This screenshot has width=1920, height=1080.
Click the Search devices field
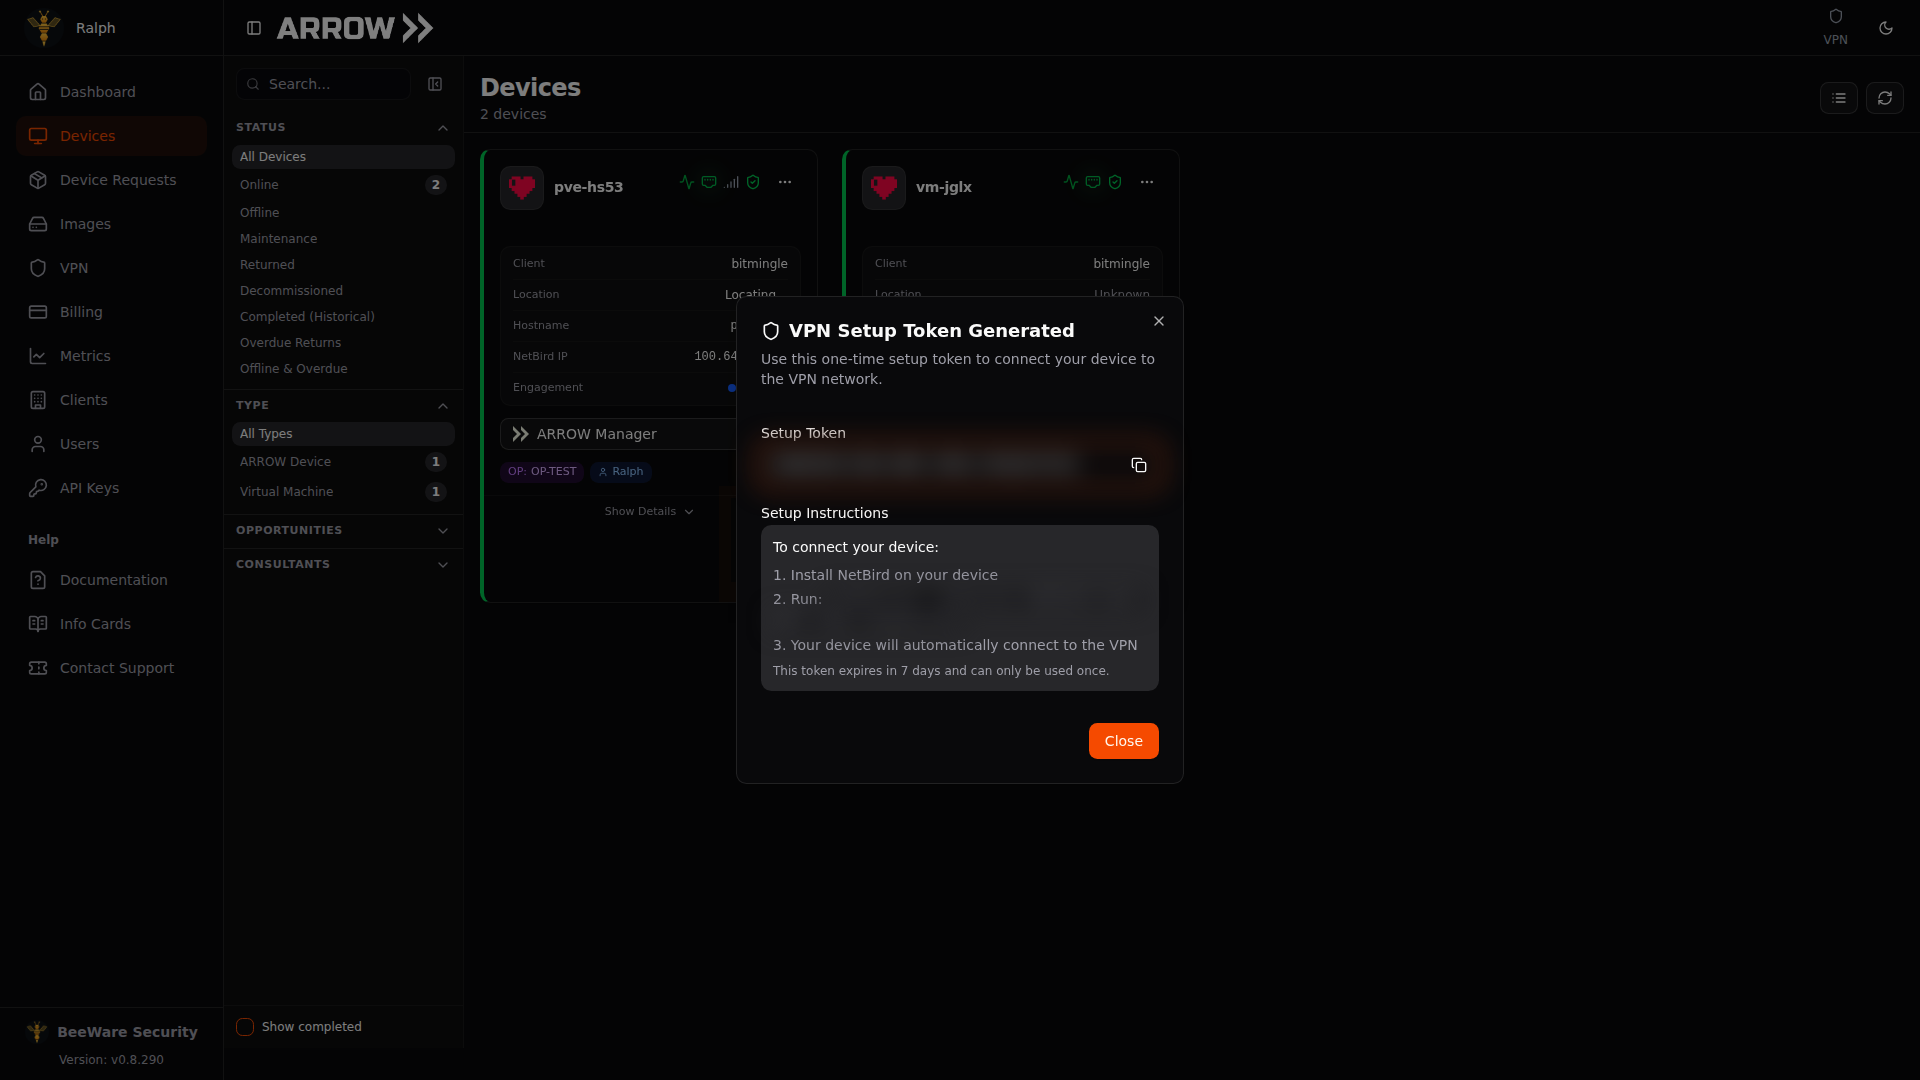click(323, 84)
